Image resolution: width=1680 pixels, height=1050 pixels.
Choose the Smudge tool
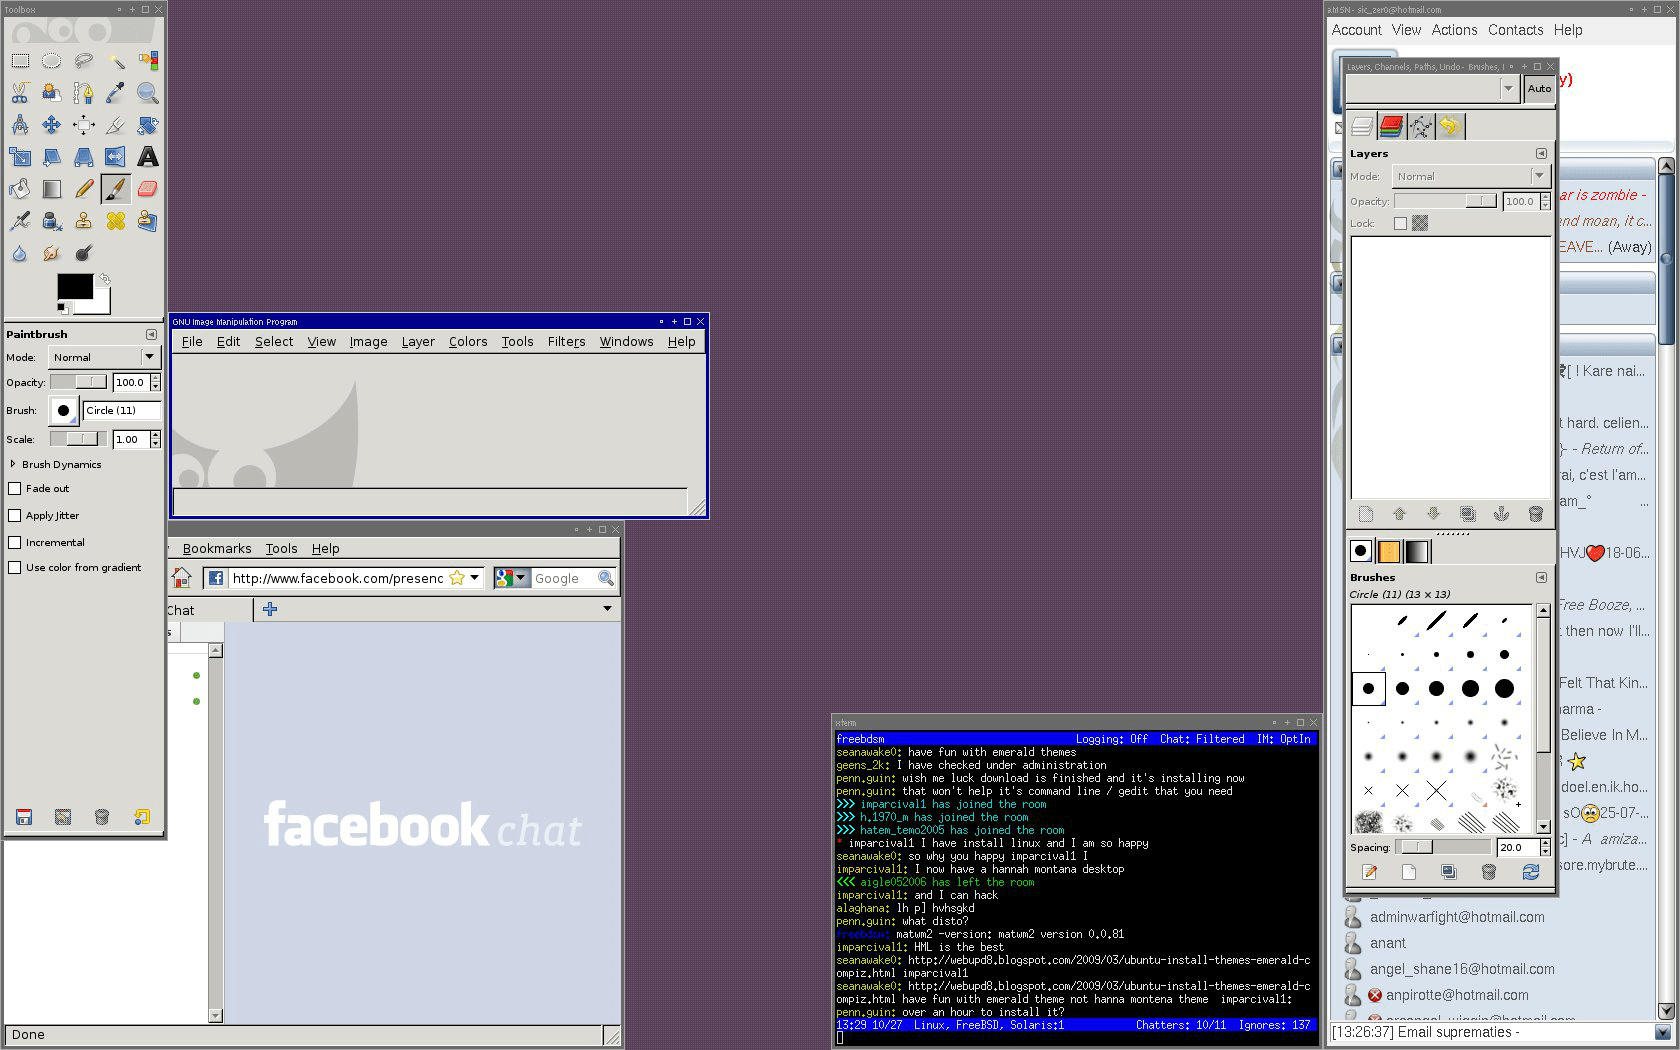pos(52,253)
